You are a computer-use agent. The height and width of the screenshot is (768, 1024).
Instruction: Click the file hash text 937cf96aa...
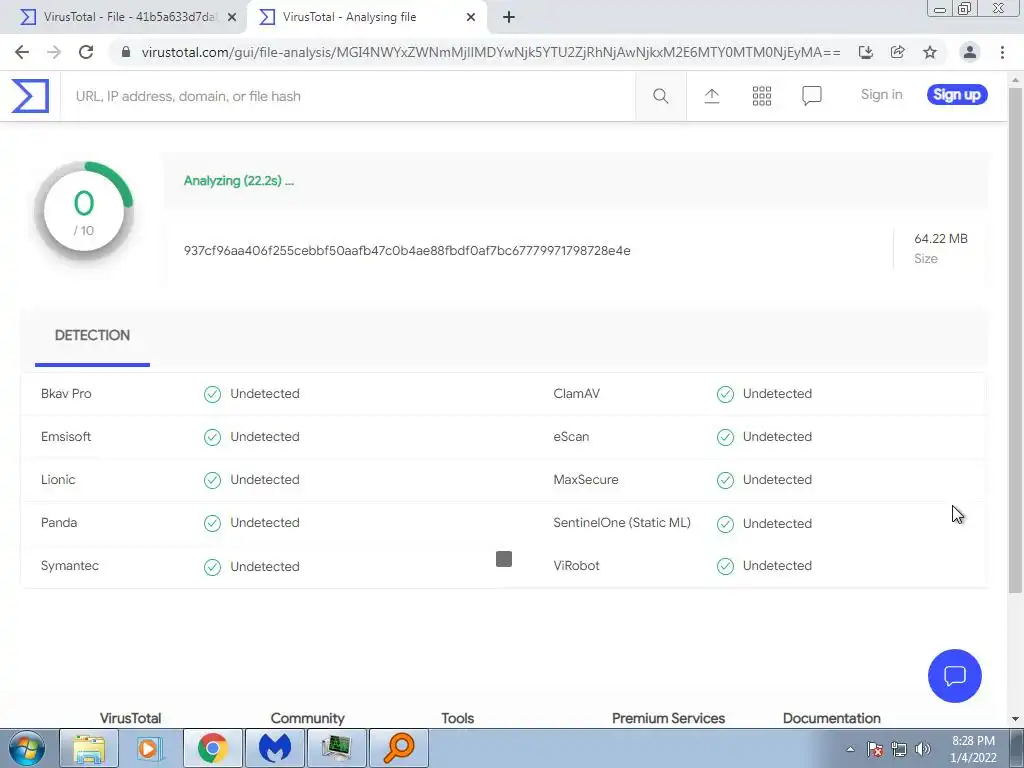point(407,251)
